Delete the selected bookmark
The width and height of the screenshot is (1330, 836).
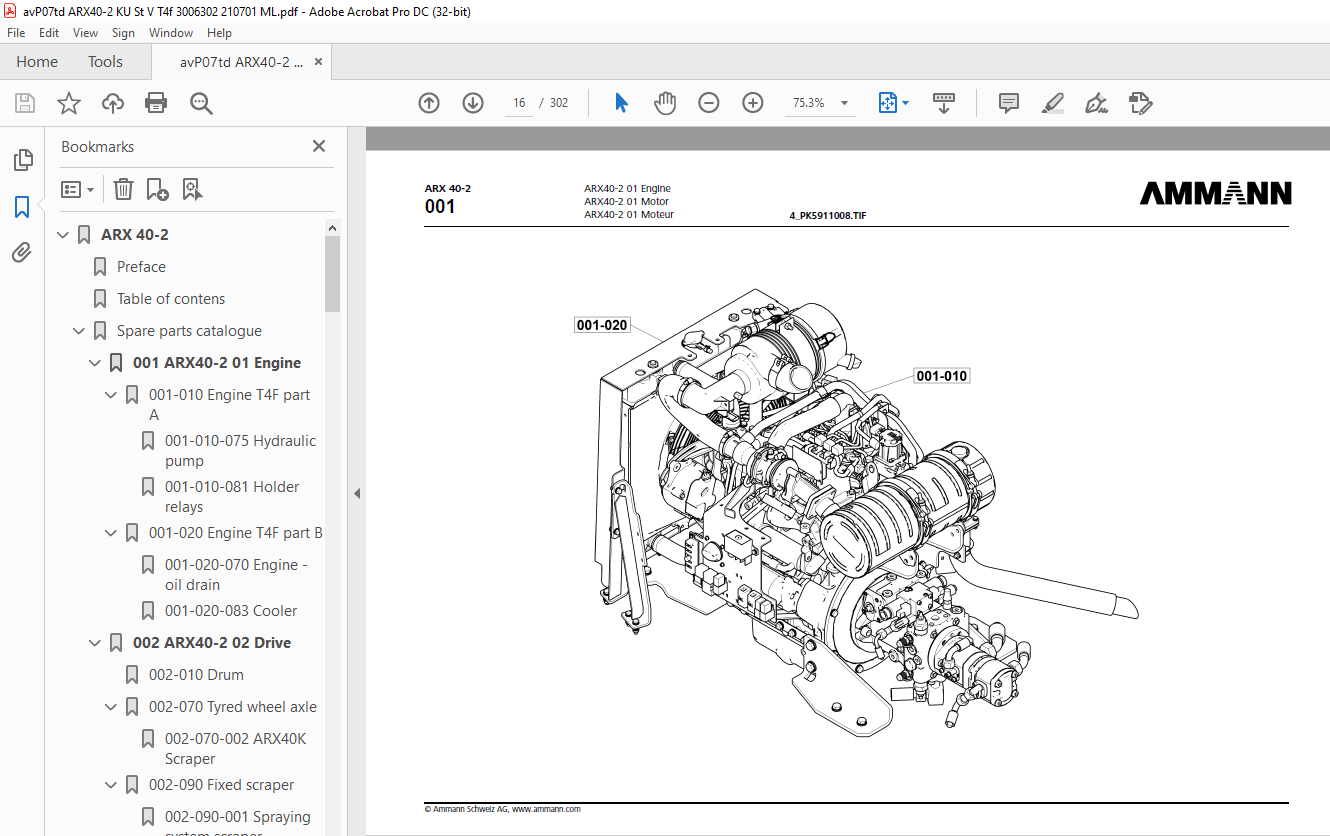[x=123, y=189]
